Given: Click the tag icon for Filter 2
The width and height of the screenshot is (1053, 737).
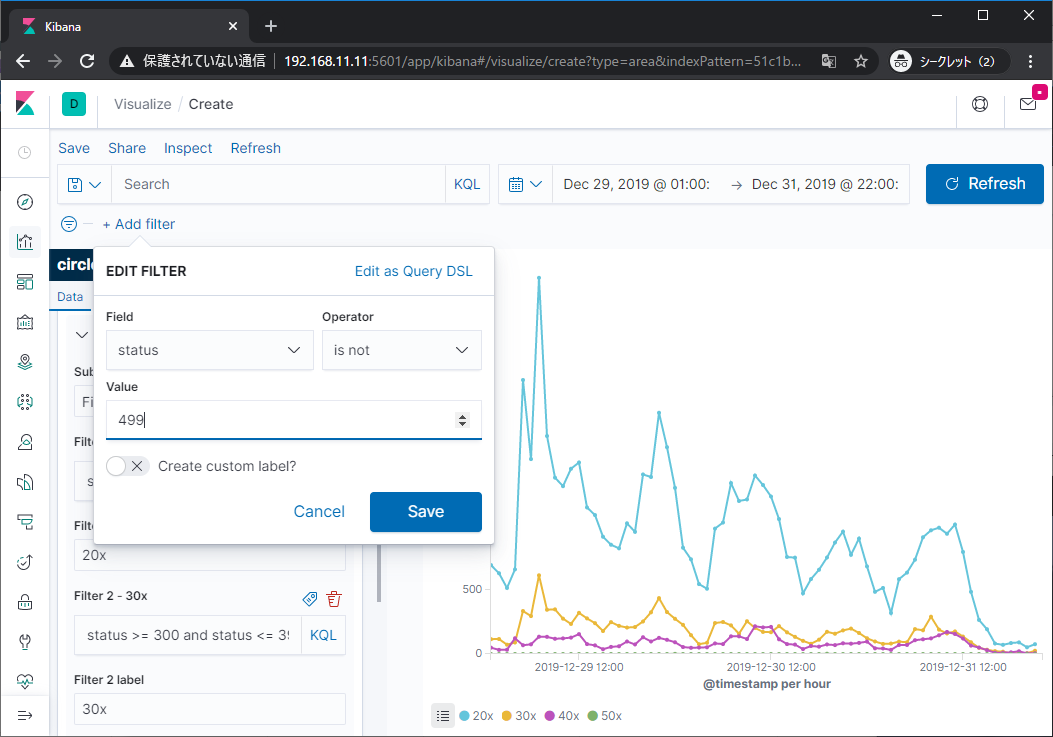Looking at the screenshot, I should 310,598.
